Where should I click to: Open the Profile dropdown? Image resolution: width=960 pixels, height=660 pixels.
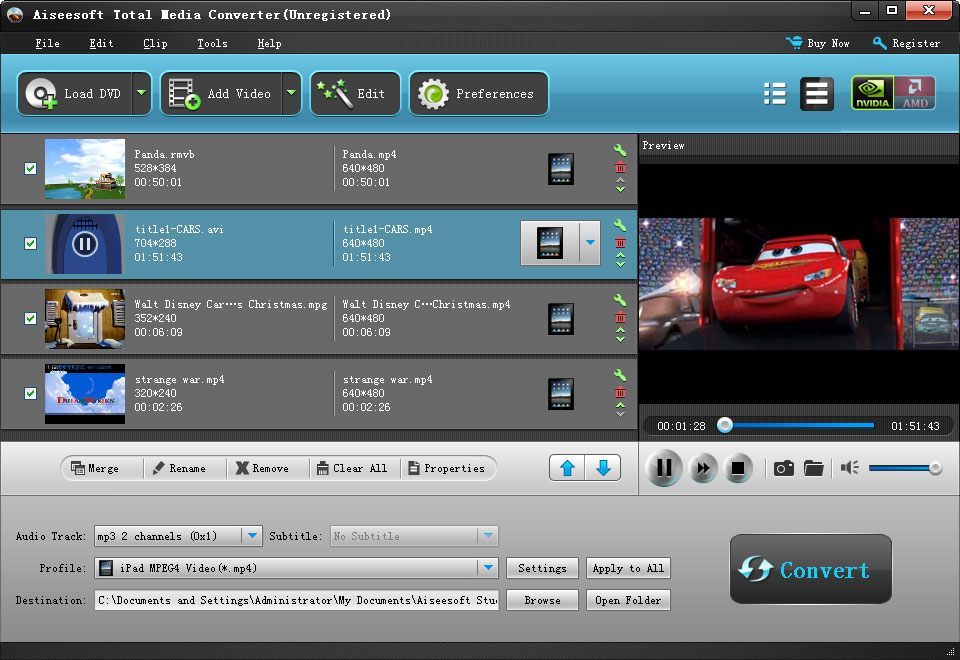(489, 568)
